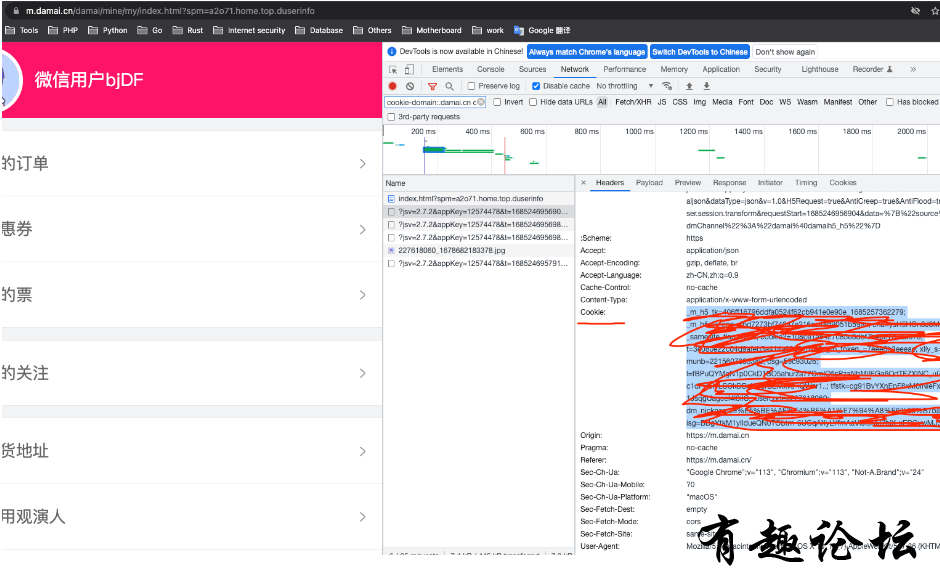Filter requests by Img type
The image size is (940, 574).
(700, 102)
